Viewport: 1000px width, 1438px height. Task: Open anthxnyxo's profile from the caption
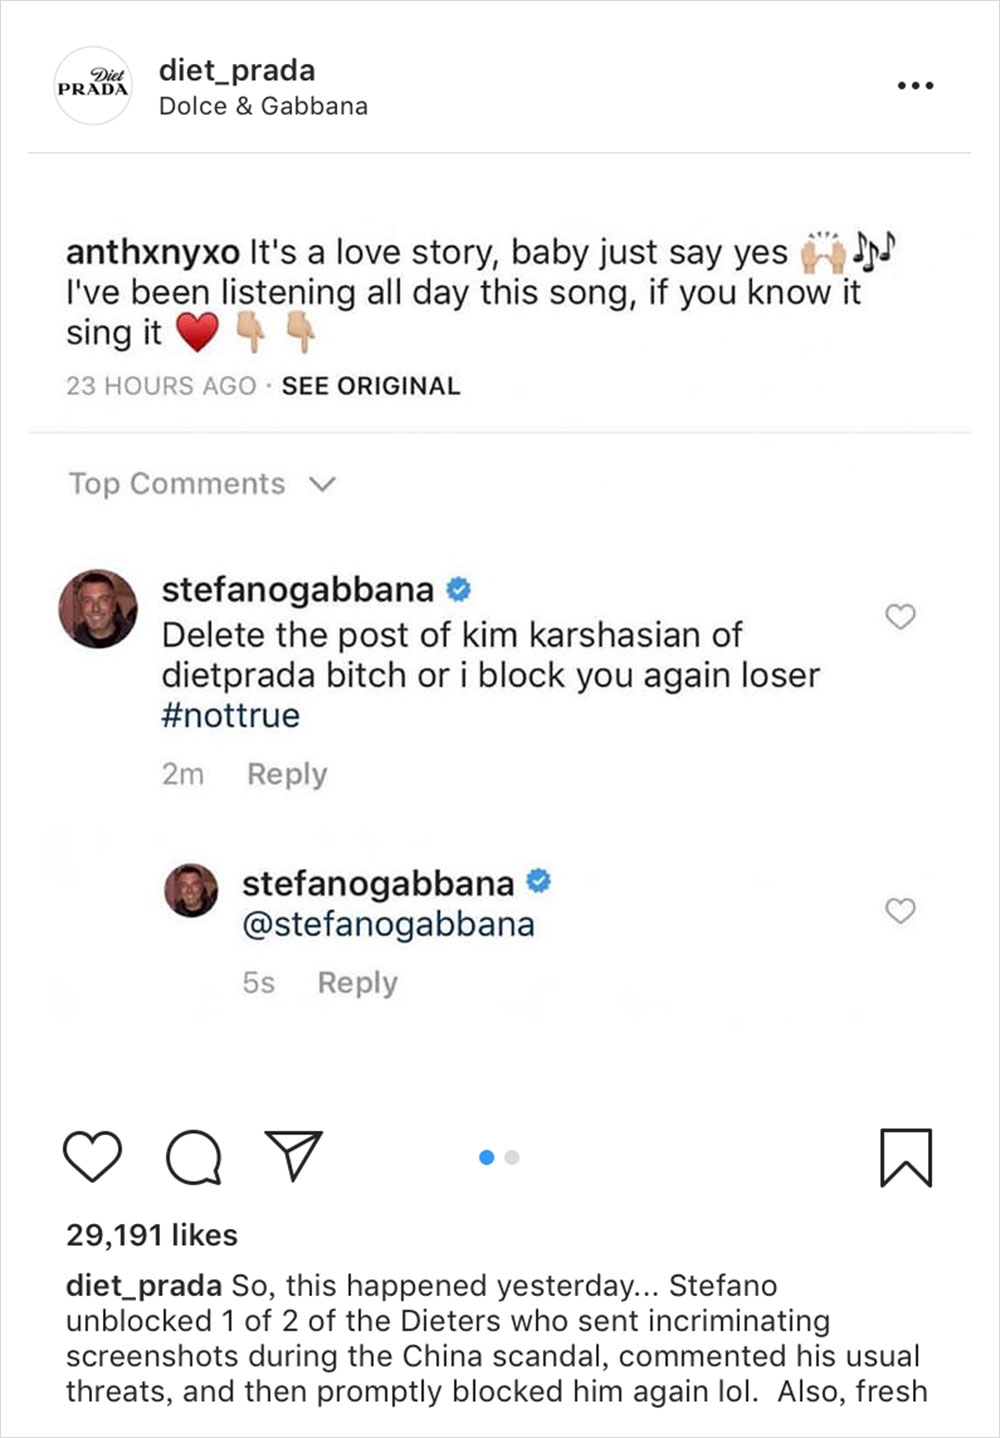tap(153, 252)
